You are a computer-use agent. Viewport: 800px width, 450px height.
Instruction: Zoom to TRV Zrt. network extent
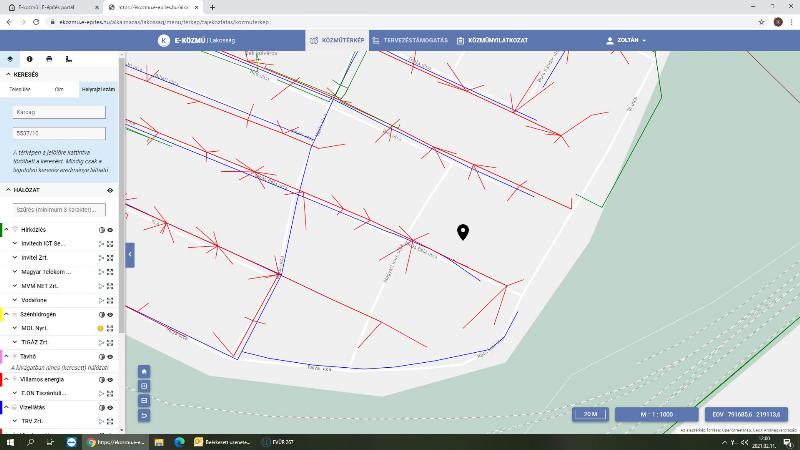tap(110, 421)
